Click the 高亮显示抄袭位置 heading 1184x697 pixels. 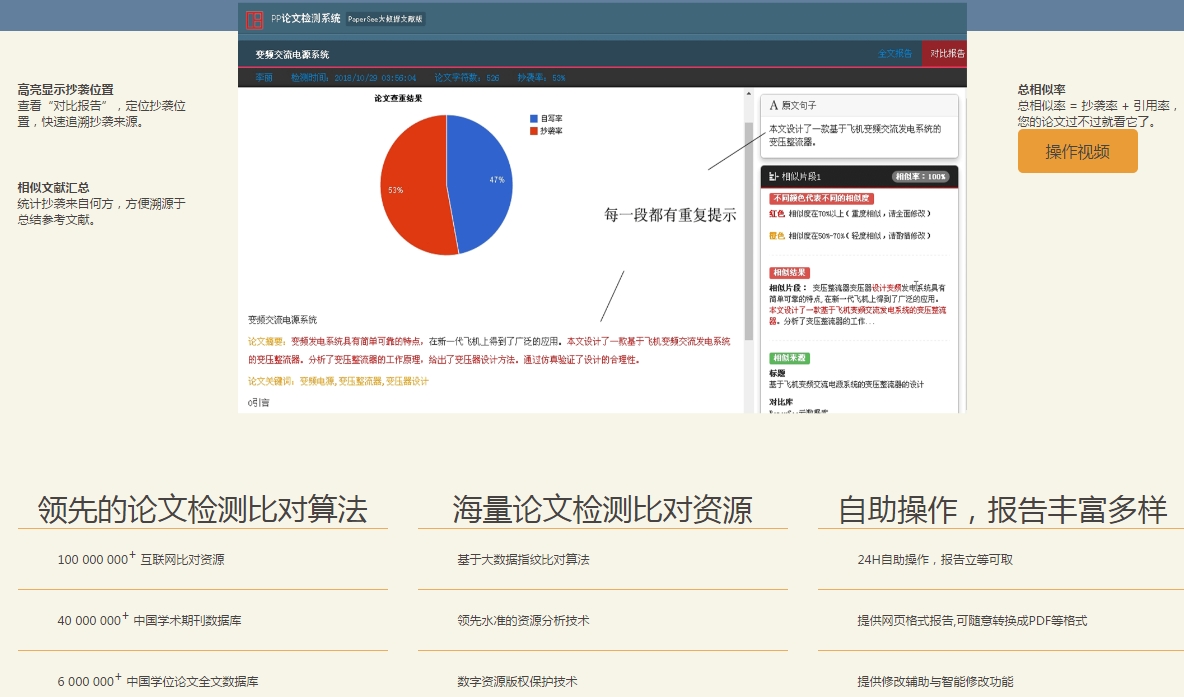(66, 89)
